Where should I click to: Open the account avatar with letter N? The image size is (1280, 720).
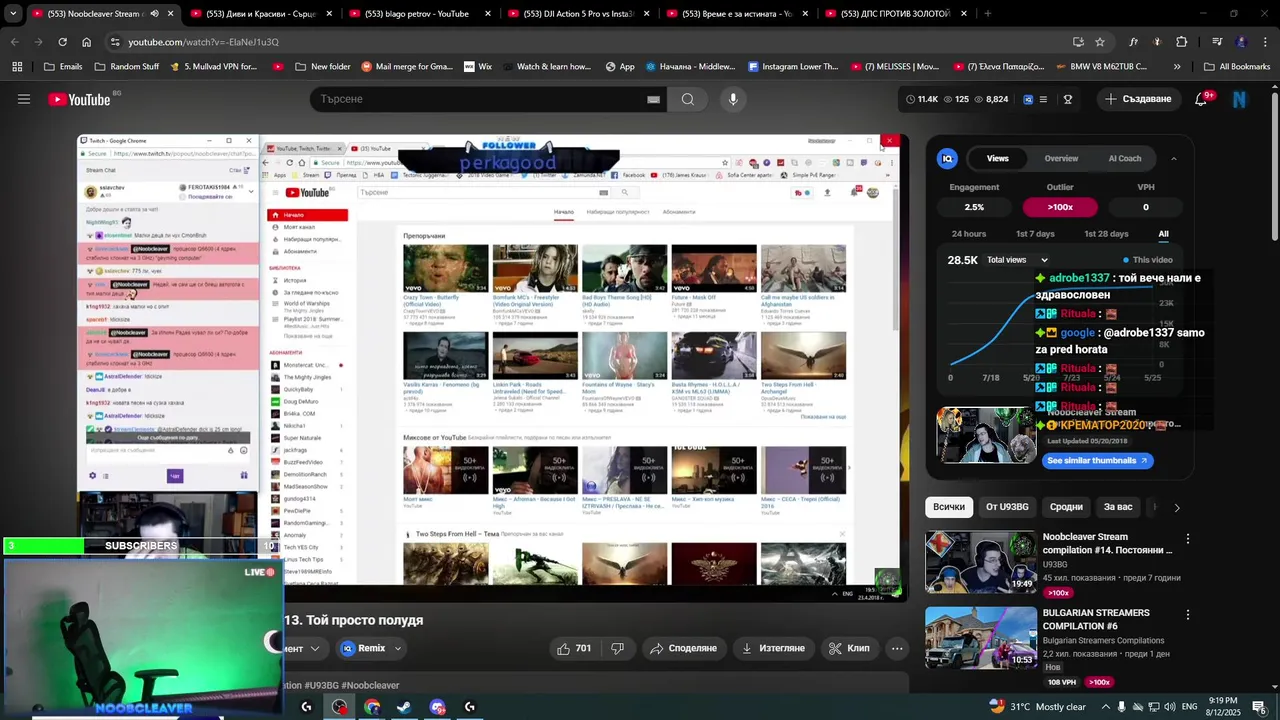pos(1240,99)
